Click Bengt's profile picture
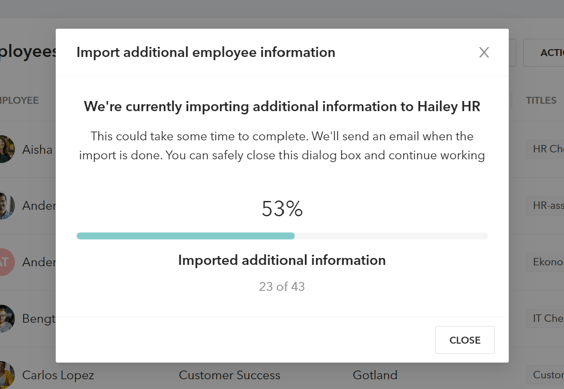Screen dimensions: 564x389 6,318
